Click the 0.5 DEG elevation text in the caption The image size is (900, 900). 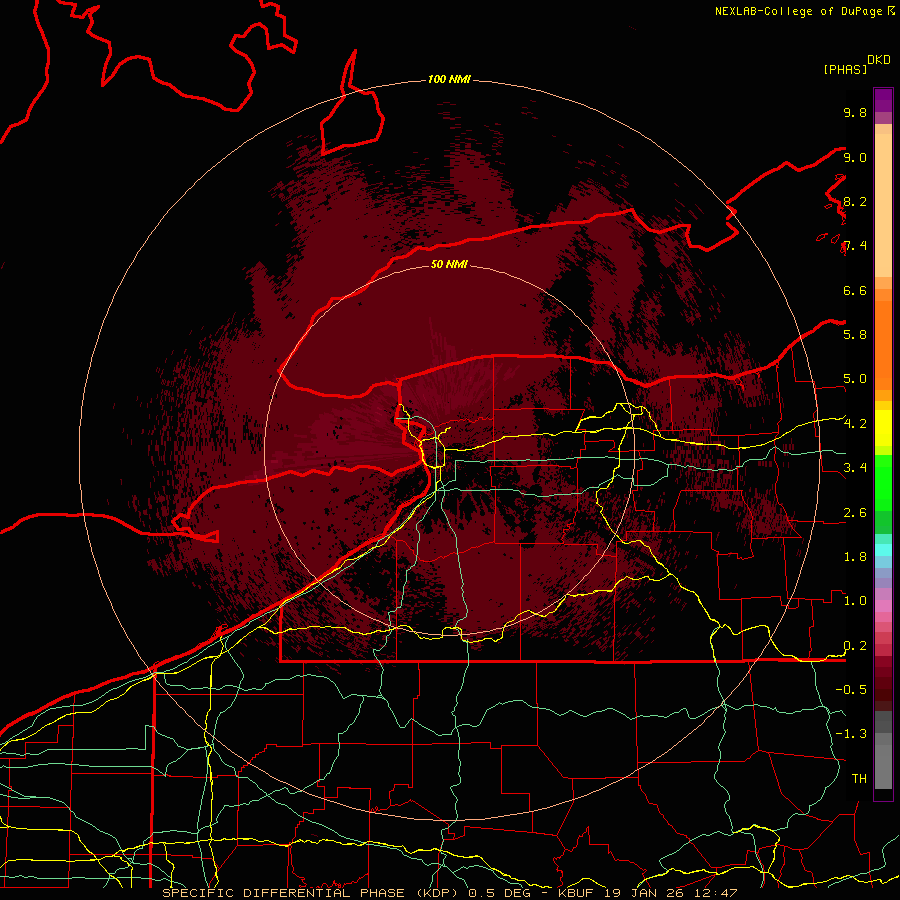[501, 893]
